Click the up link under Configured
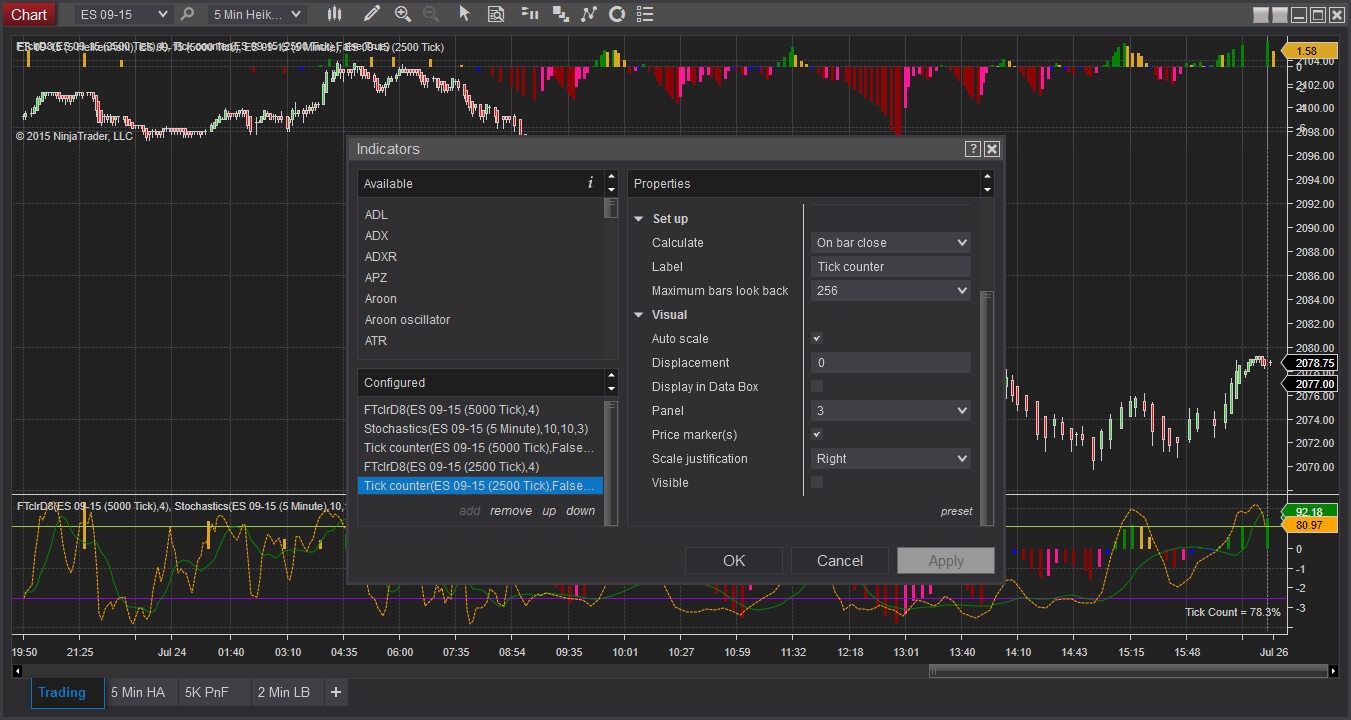This screenshot has height=720, width=1351. [549, 511]
